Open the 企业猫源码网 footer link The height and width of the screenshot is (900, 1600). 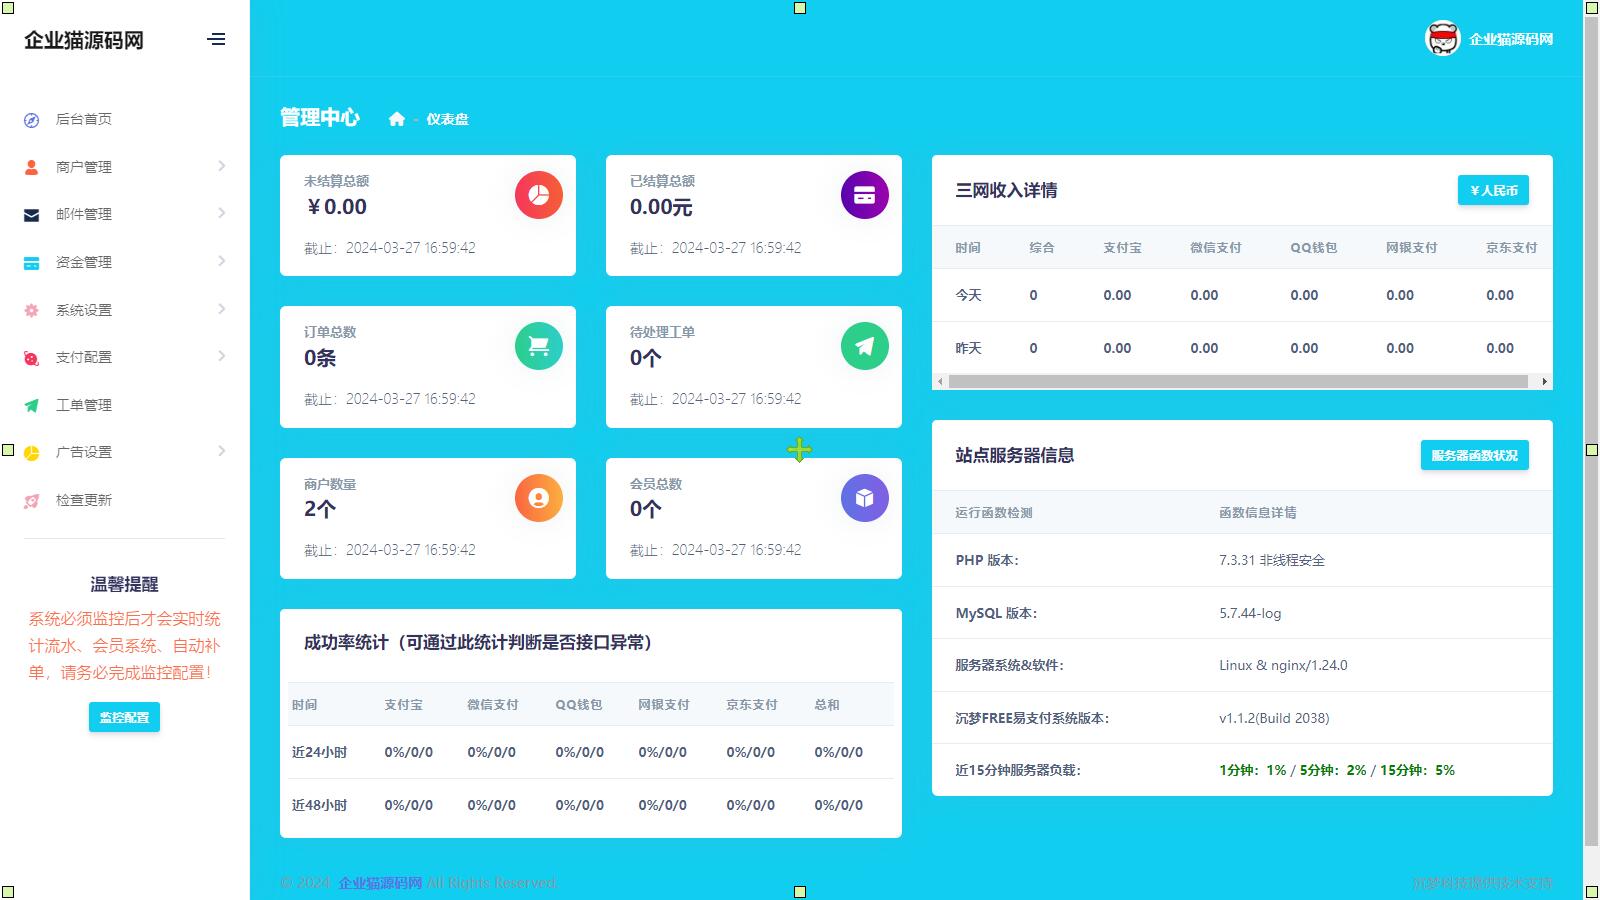click(380, 883)
